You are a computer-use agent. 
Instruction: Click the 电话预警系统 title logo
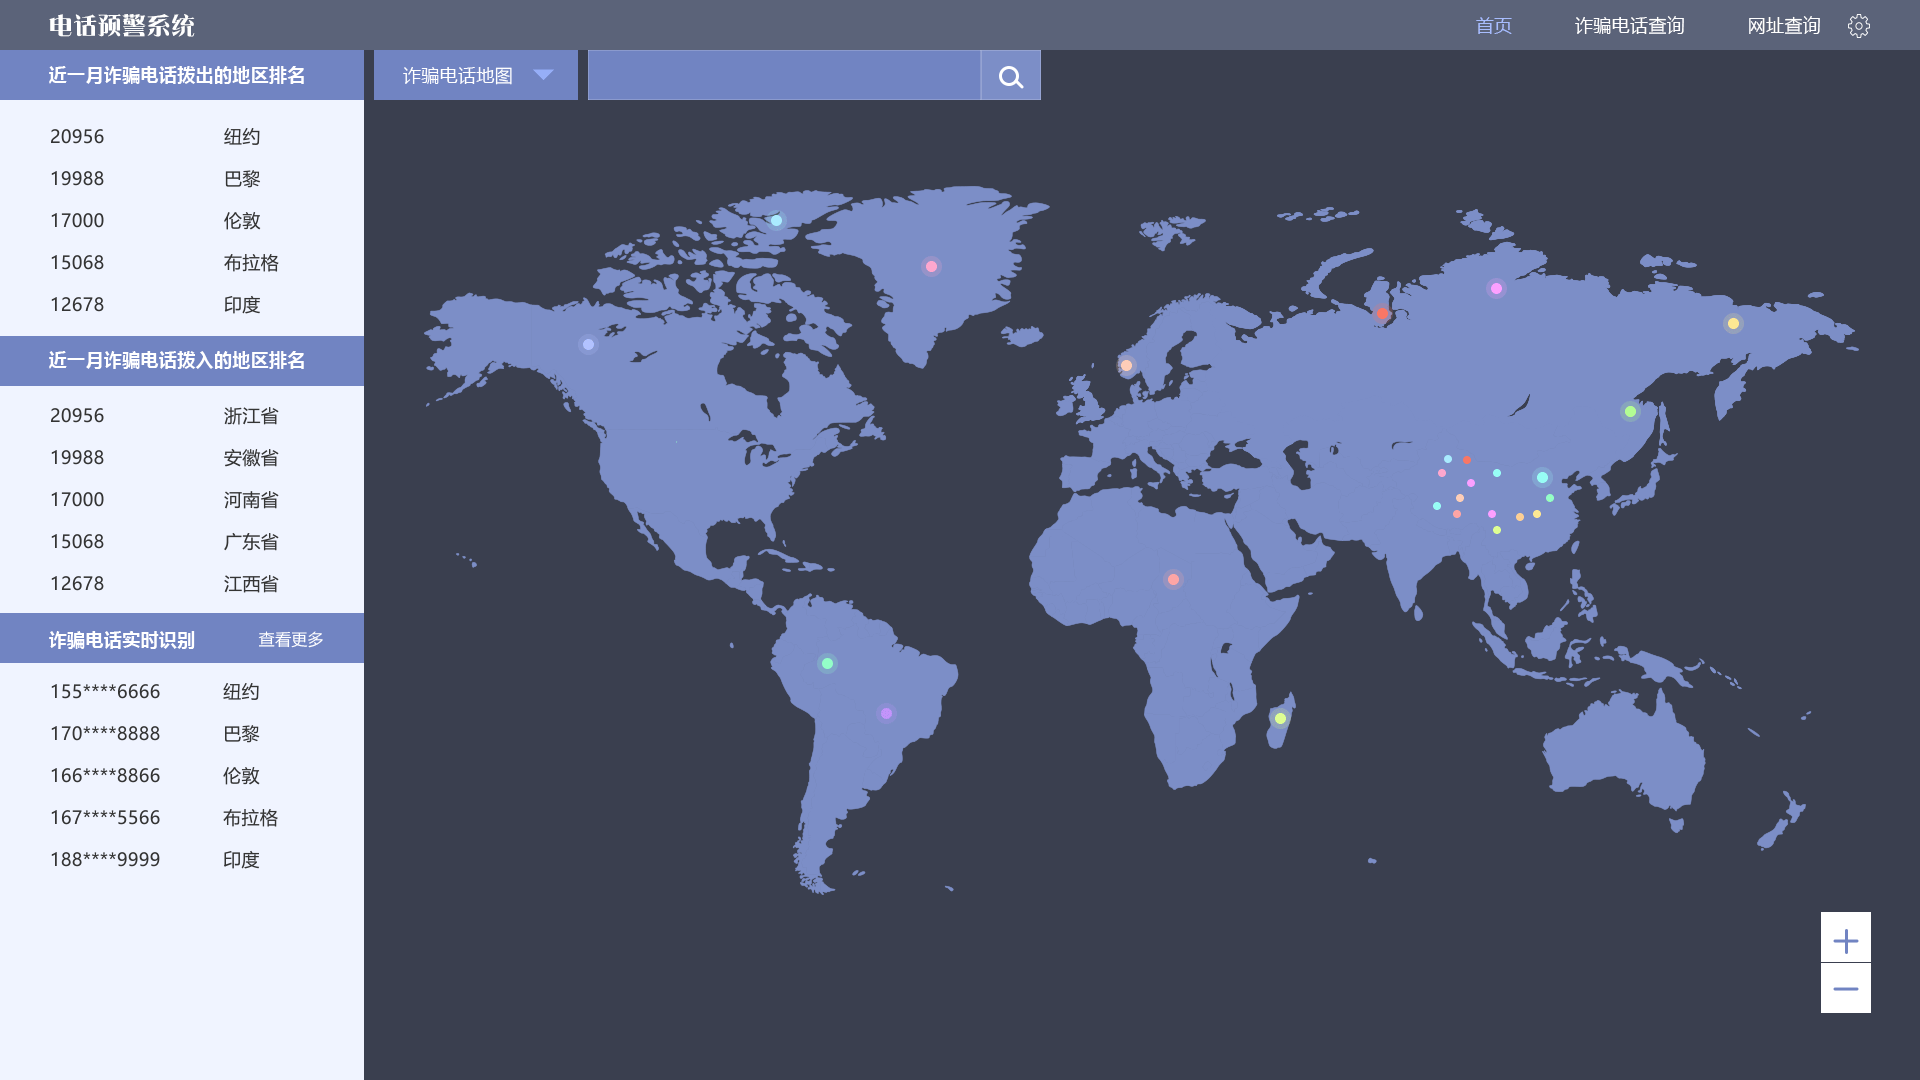[121, 26]
